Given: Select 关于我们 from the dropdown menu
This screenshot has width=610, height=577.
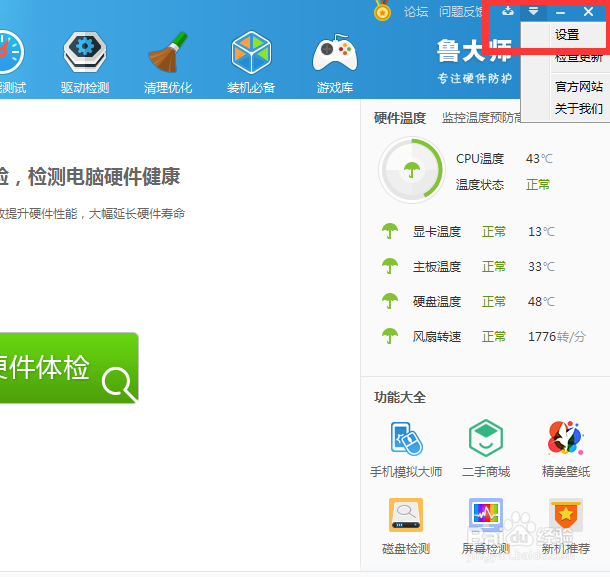Looking at the screenshot, I should tap(578, 109).
